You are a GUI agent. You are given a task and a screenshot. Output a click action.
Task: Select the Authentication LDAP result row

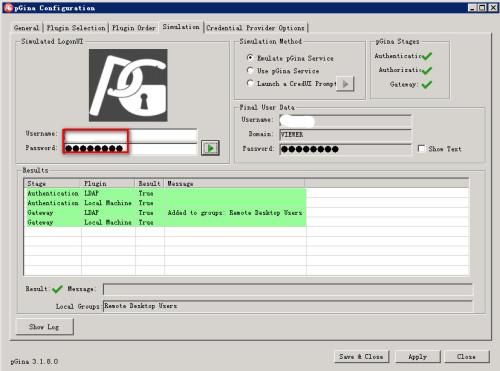[165, 193]
